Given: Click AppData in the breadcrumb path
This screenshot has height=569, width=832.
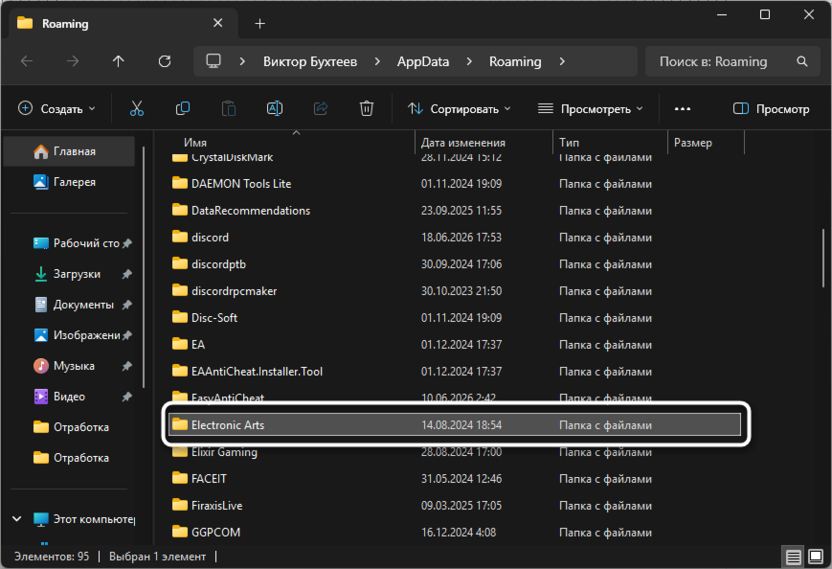Looking at the screenshot, I should click(x=423, y=62).
